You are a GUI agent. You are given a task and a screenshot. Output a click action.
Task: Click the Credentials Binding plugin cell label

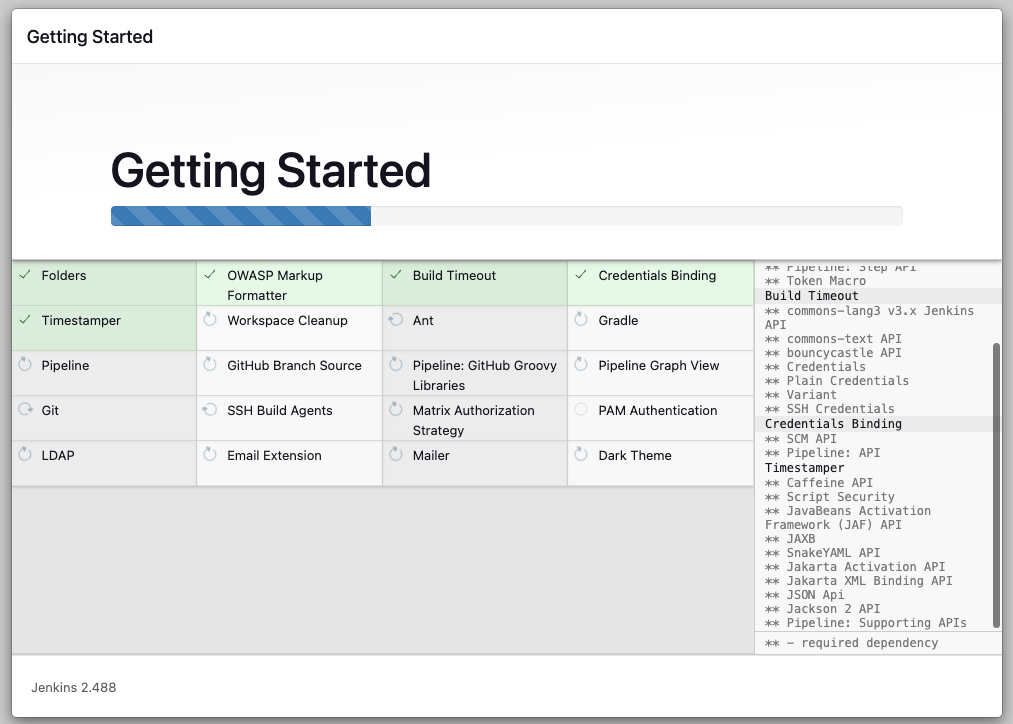point(657,275)
